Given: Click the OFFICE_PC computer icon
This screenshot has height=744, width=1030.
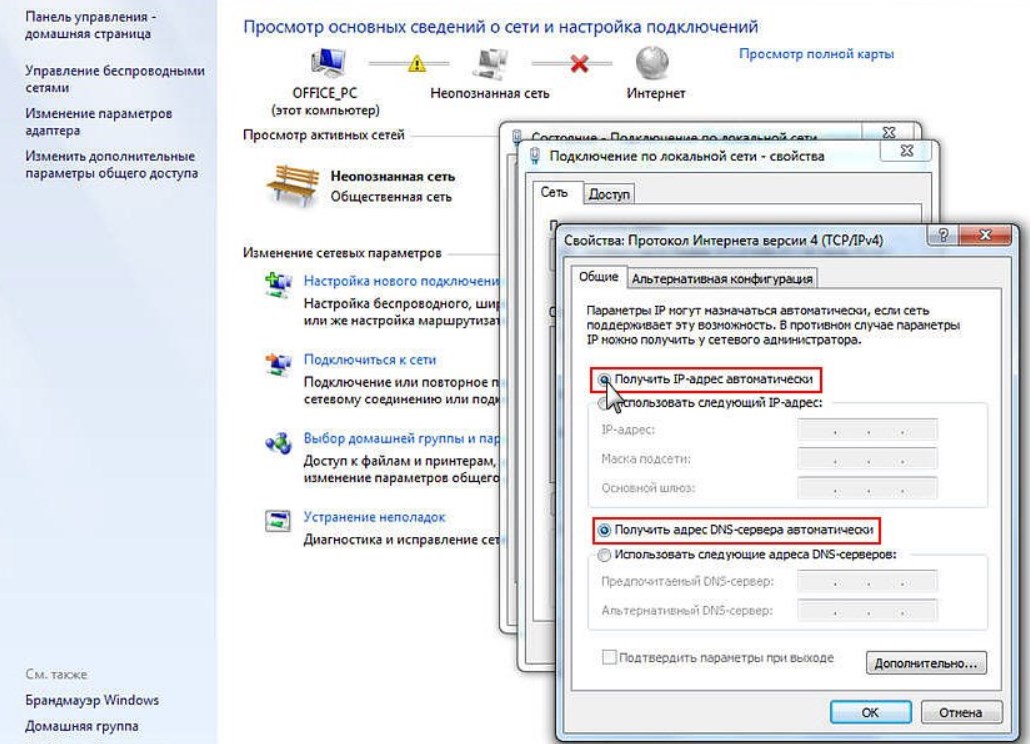Looking at the screenshot, I should point(327,63).
